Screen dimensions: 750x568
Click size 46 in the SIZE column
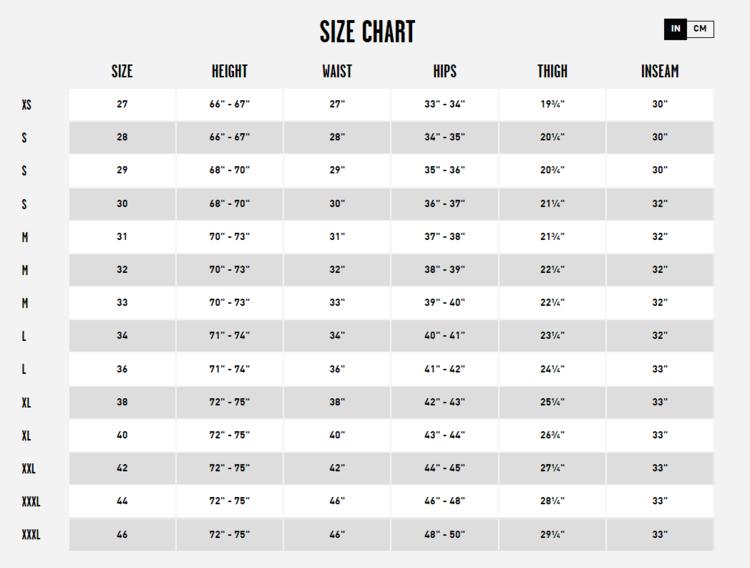click(122, 535)
